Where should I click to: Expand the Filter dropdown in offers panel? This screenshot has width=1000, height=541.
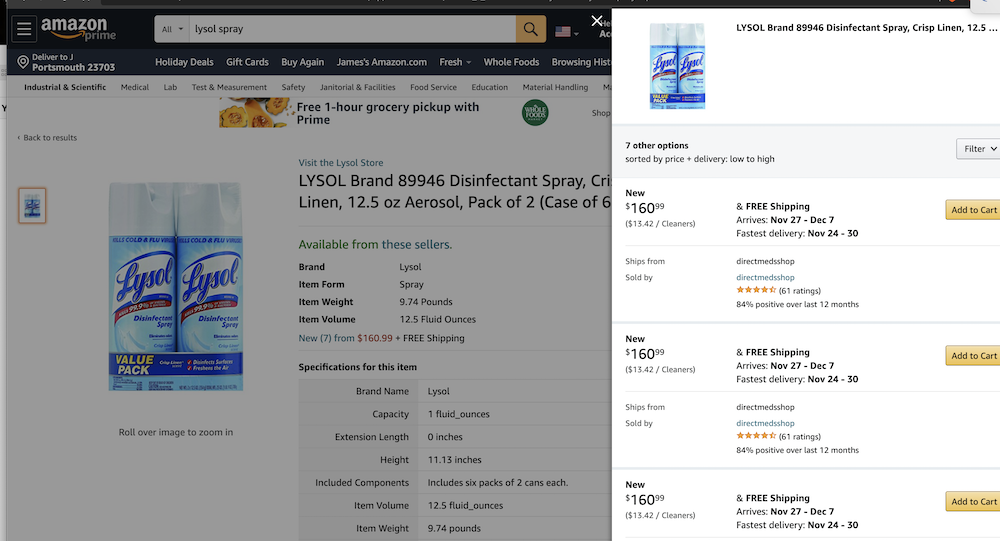coord(977,149)
